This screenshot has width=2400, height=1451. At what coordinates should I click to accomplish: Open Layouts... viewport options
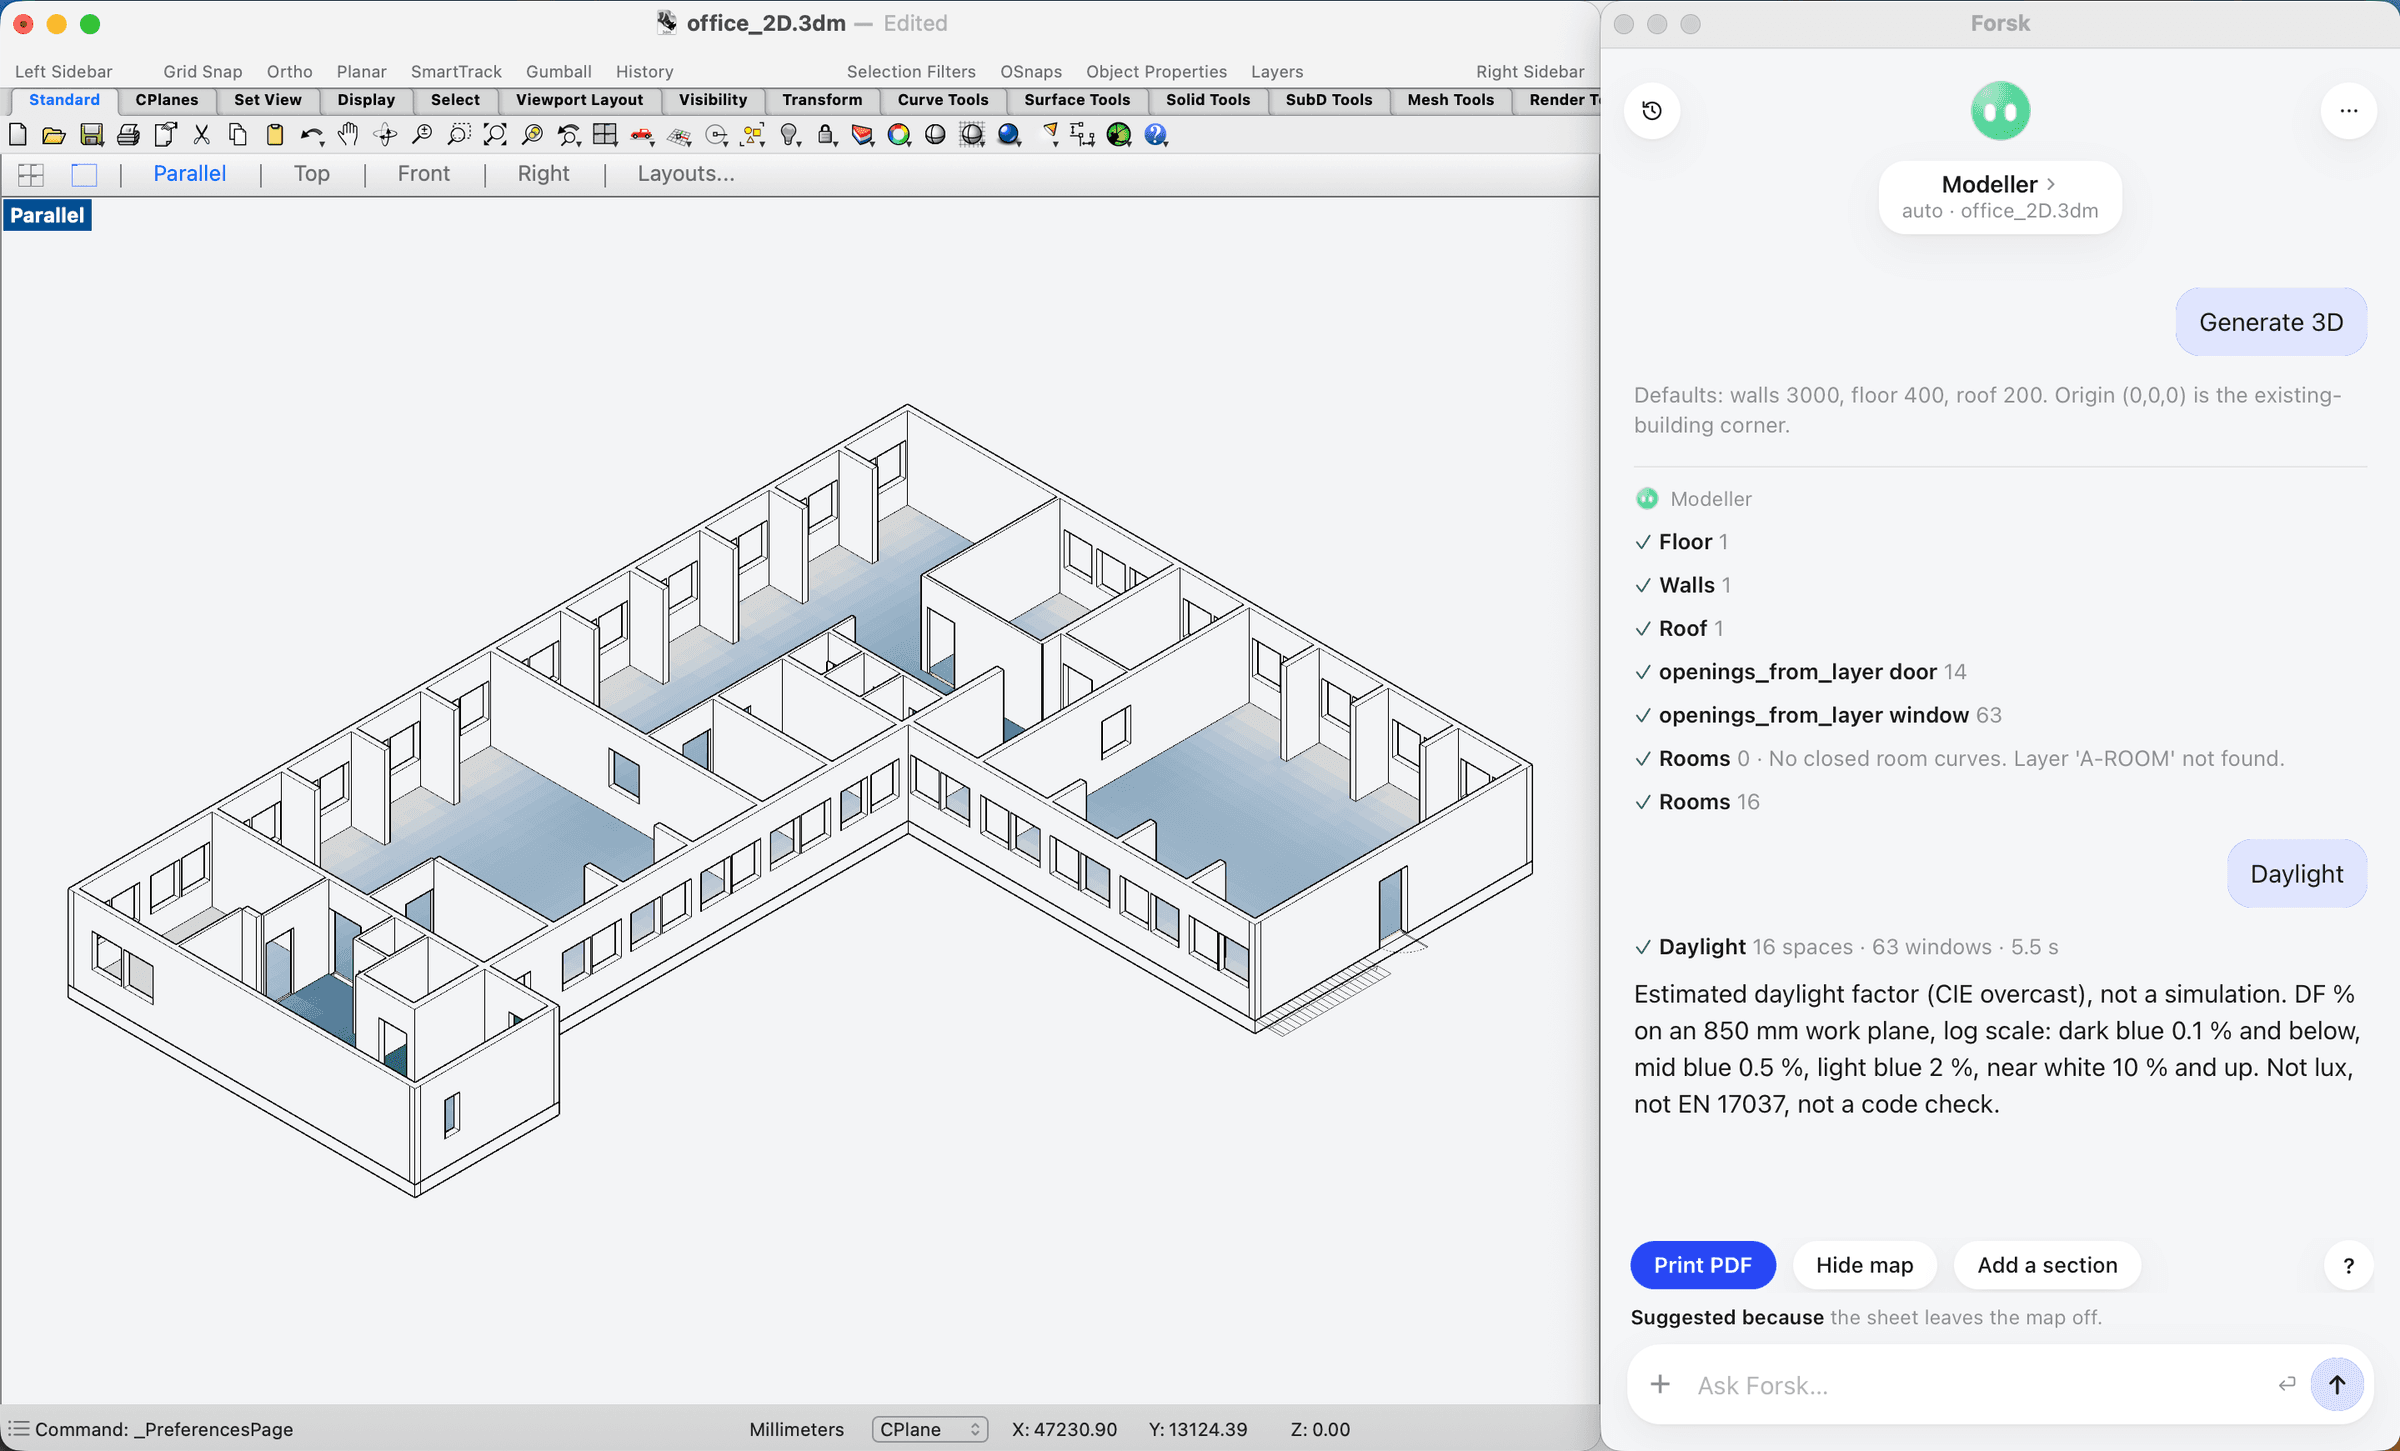click(686, 174)
